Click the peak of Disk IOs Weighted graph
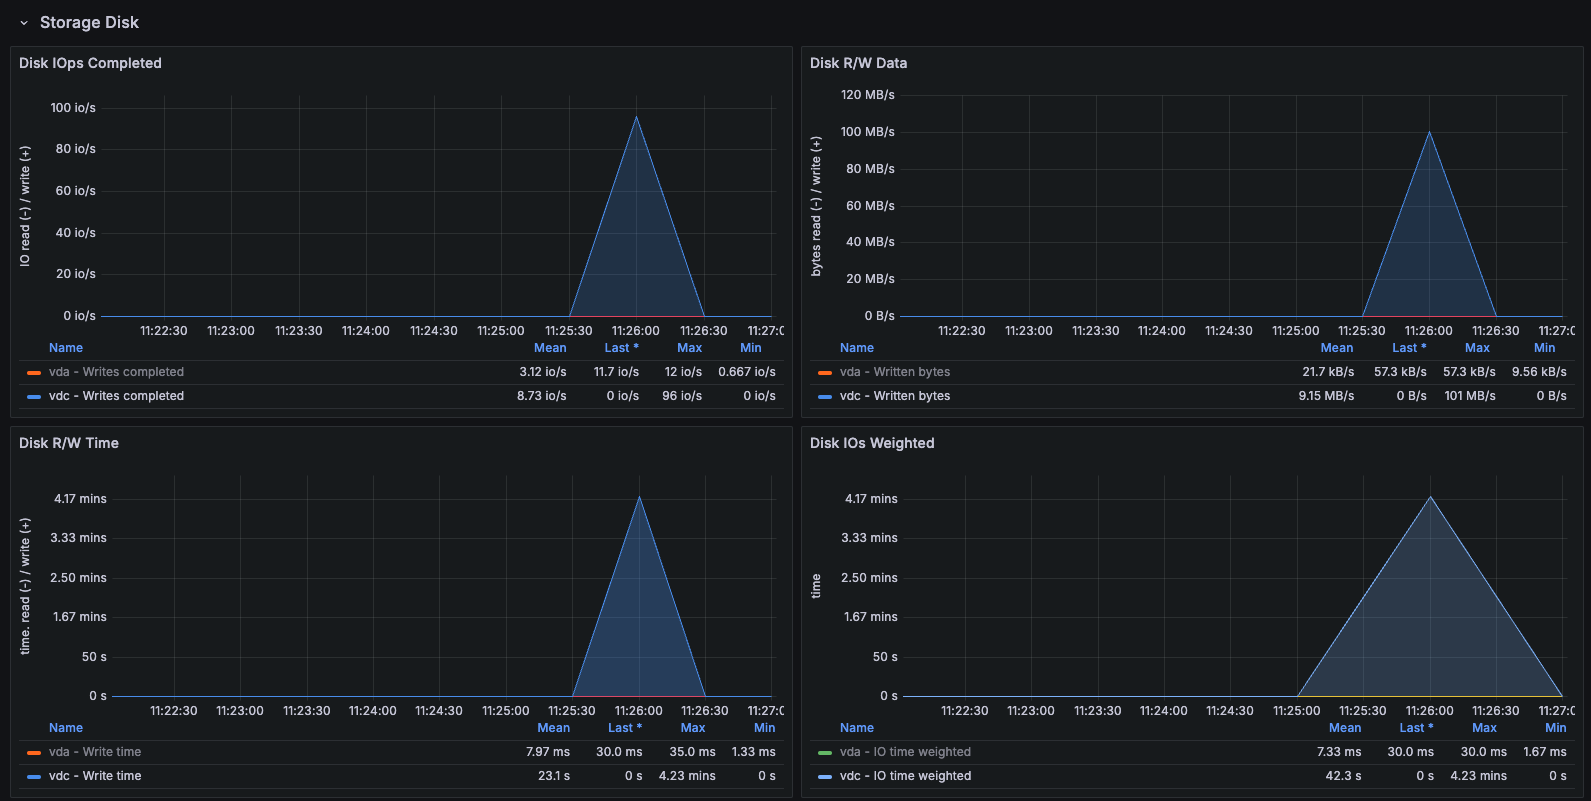Viewport: 1591px width, 801px height. (1430, 497)
